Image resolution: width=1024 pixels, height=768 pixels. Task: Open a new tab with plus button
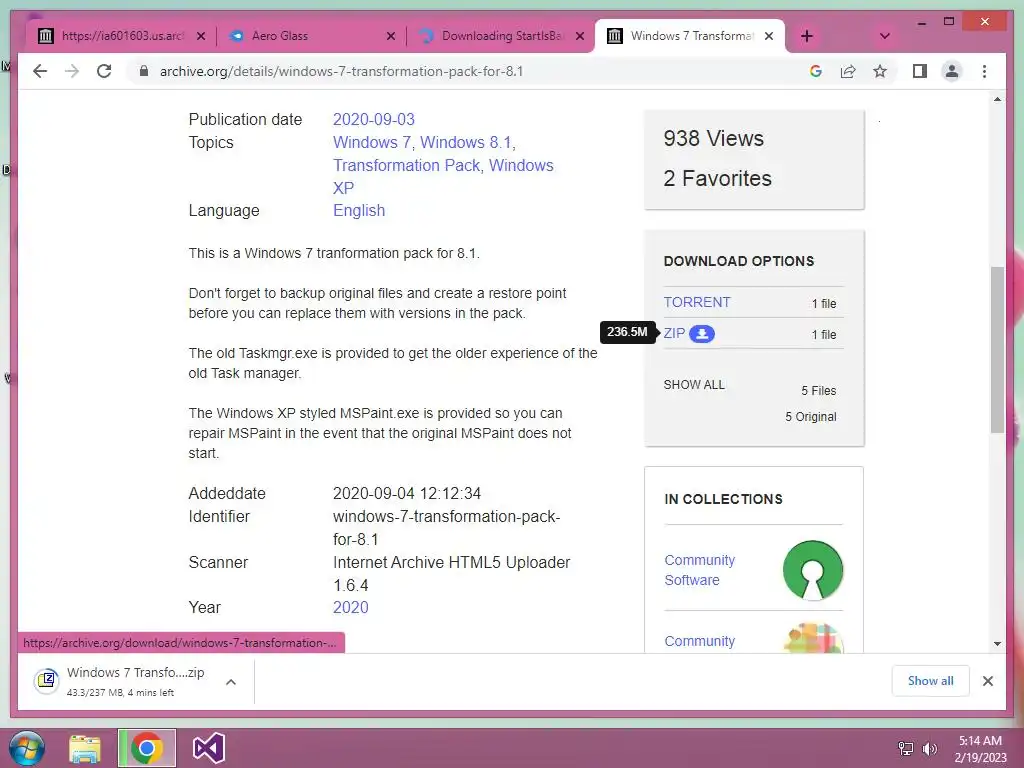click(x=807, y=36)
